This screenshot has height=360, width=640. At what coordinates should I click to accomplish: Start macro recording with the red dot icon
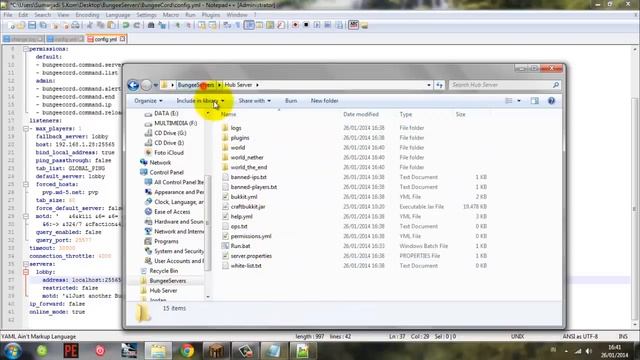tap(295, 25)
